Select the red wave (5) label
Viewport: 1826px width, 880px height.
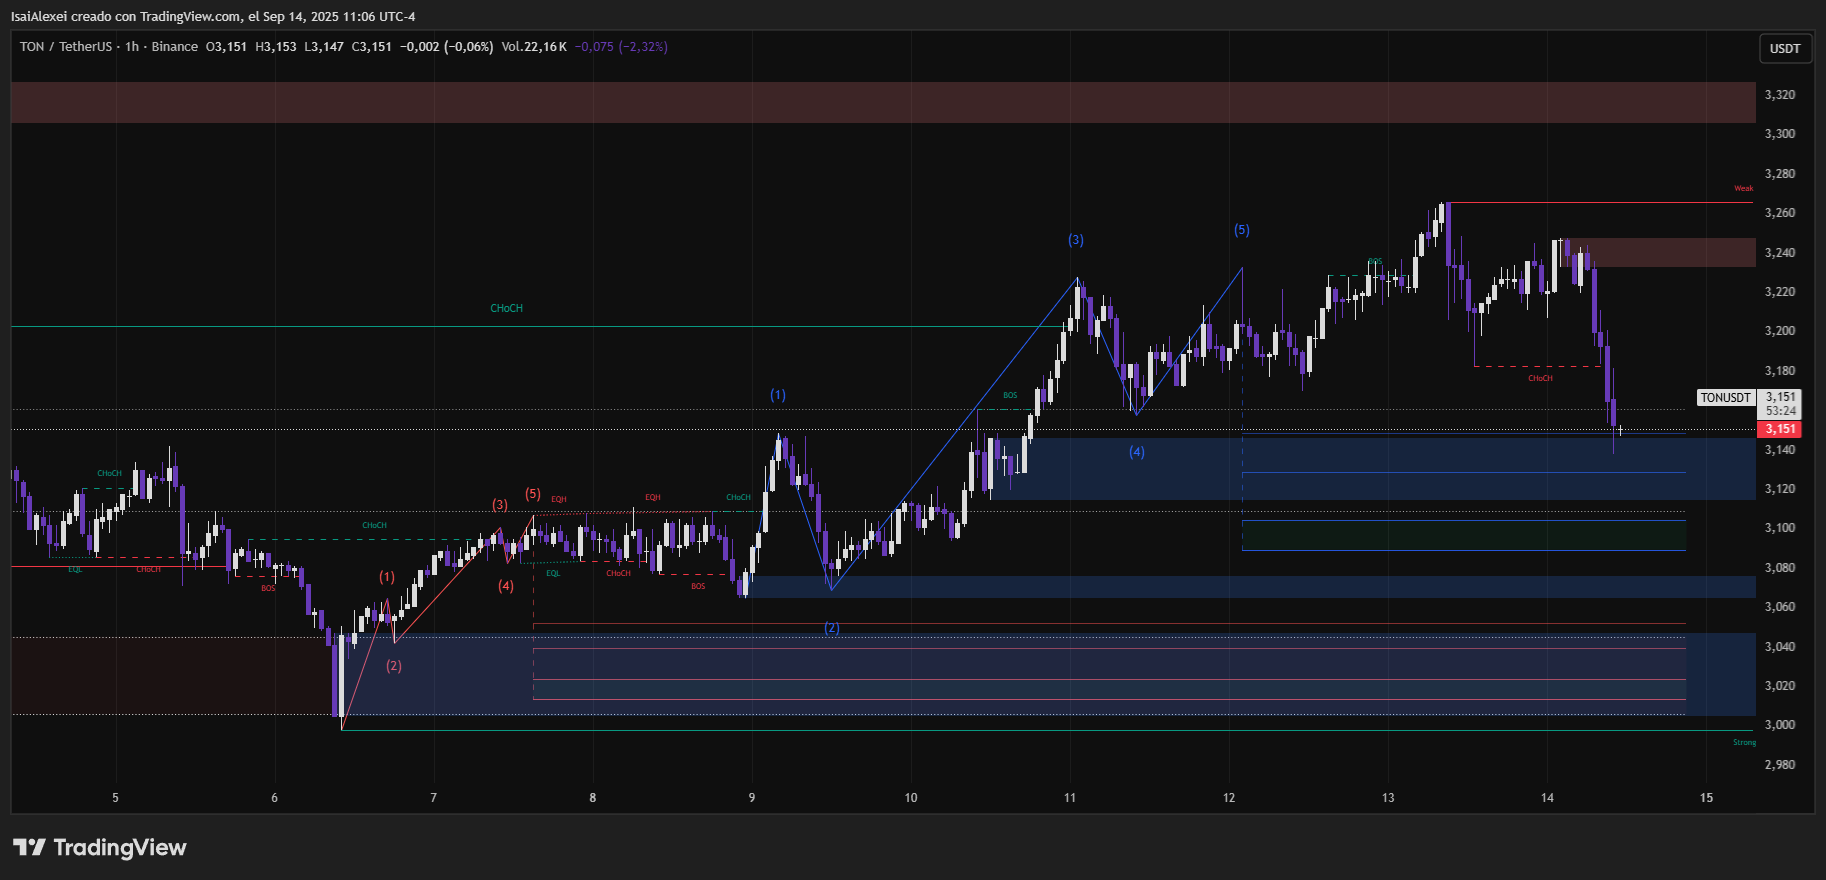coord(533,494)
